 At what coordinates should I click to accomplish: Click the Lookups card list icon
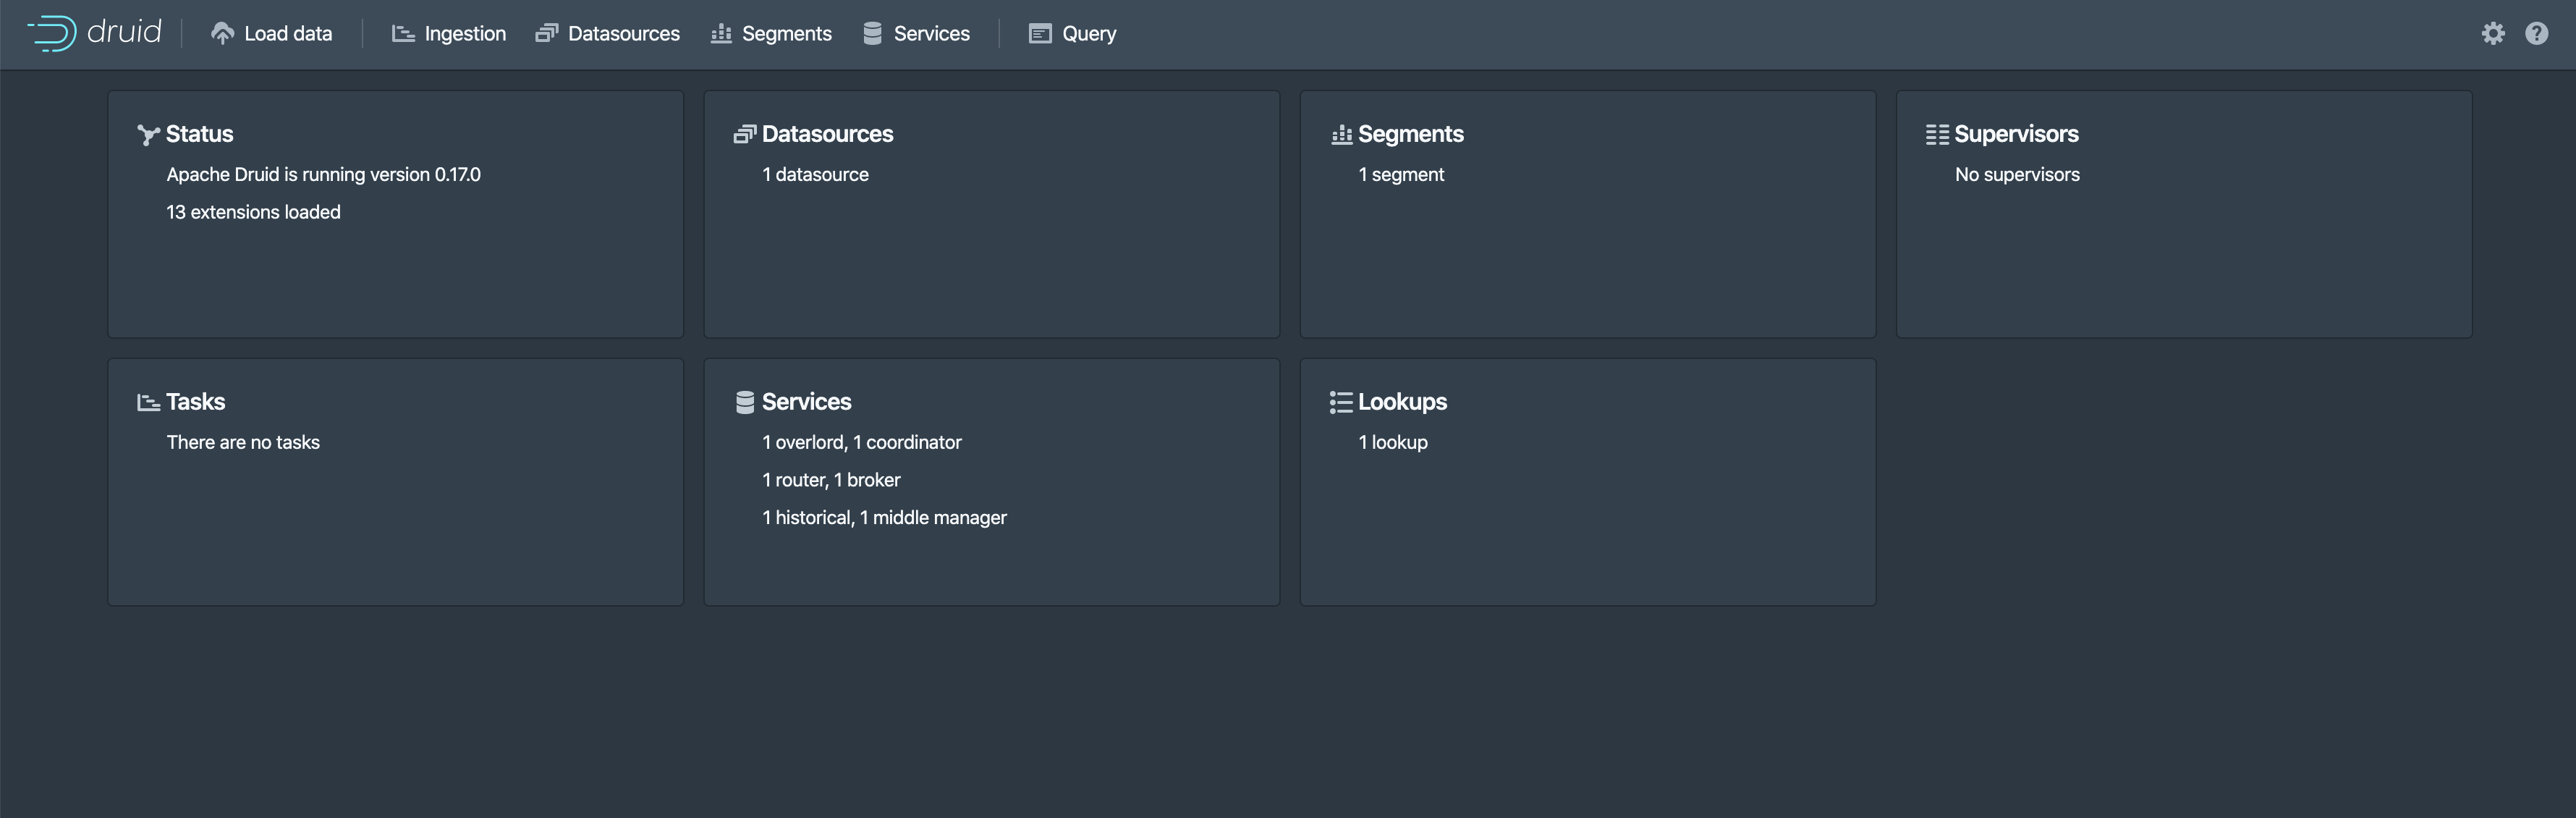(1341, 402)
